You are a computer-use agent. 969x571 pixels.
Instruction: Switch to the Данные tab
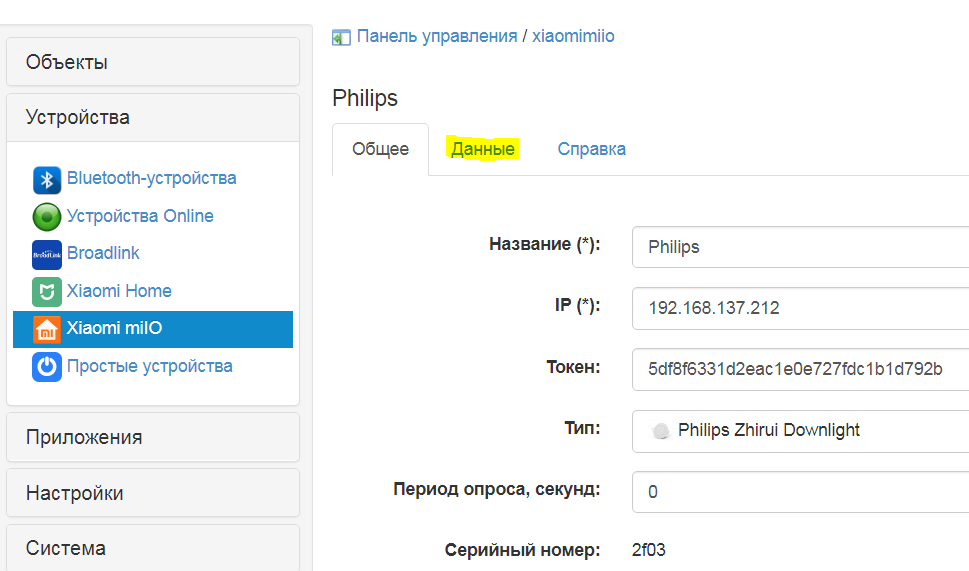tap(483, 149)
